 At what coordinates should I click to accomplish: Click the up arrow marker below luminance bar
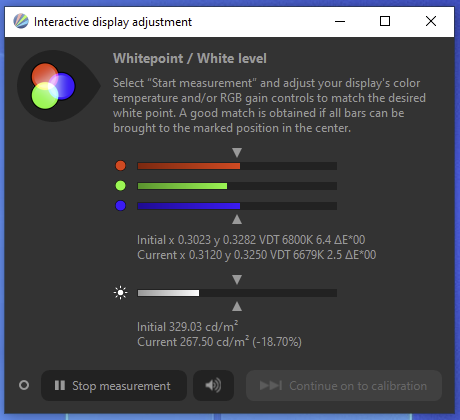tap(237, 306)
